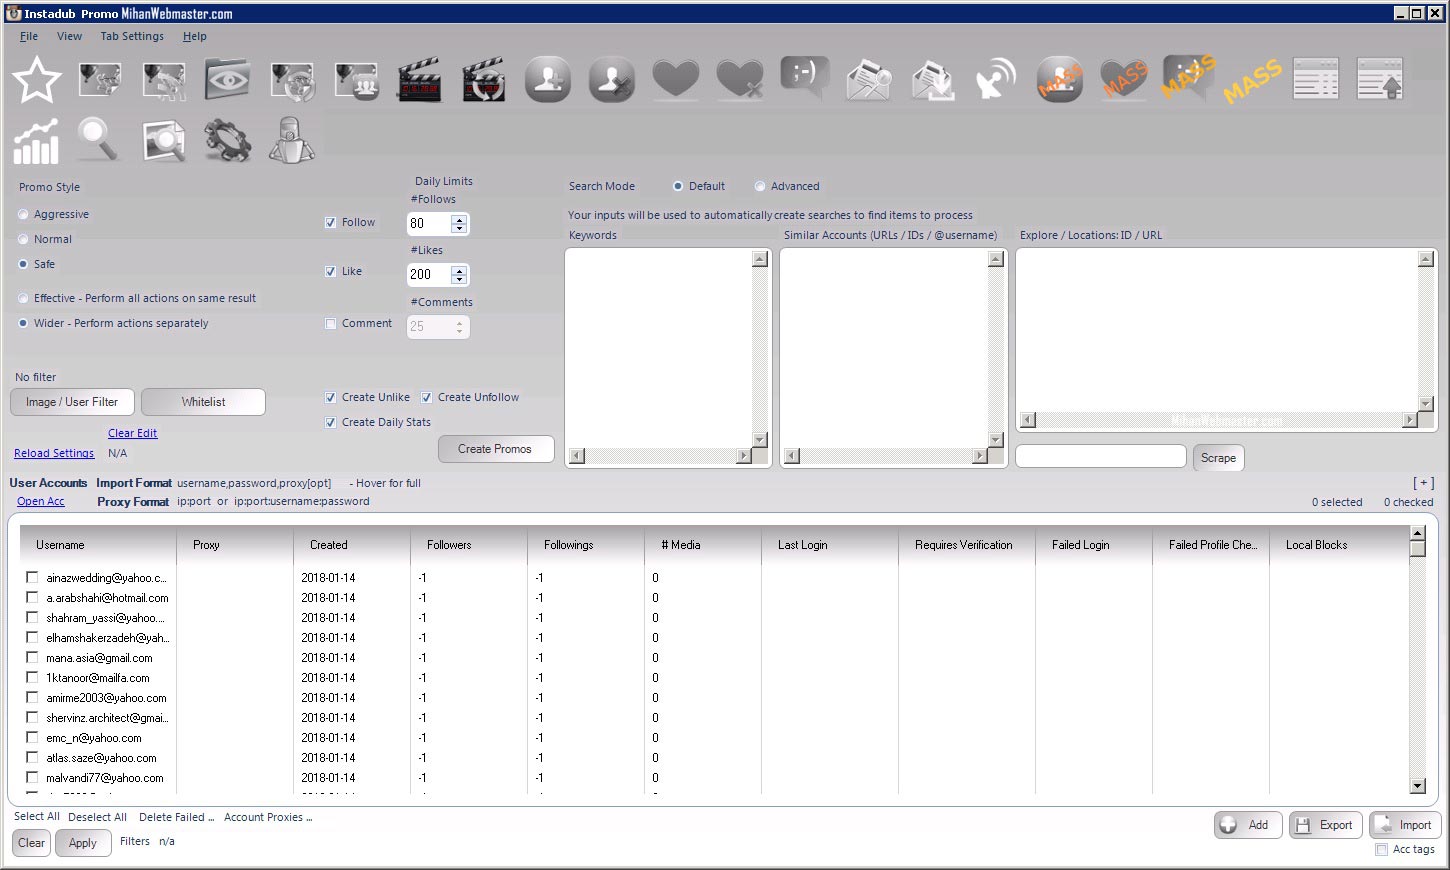Viewport: 1450px width, 870px height.
Task: Choose Effective perform all actions option
Action: click(x=23, y=298)
